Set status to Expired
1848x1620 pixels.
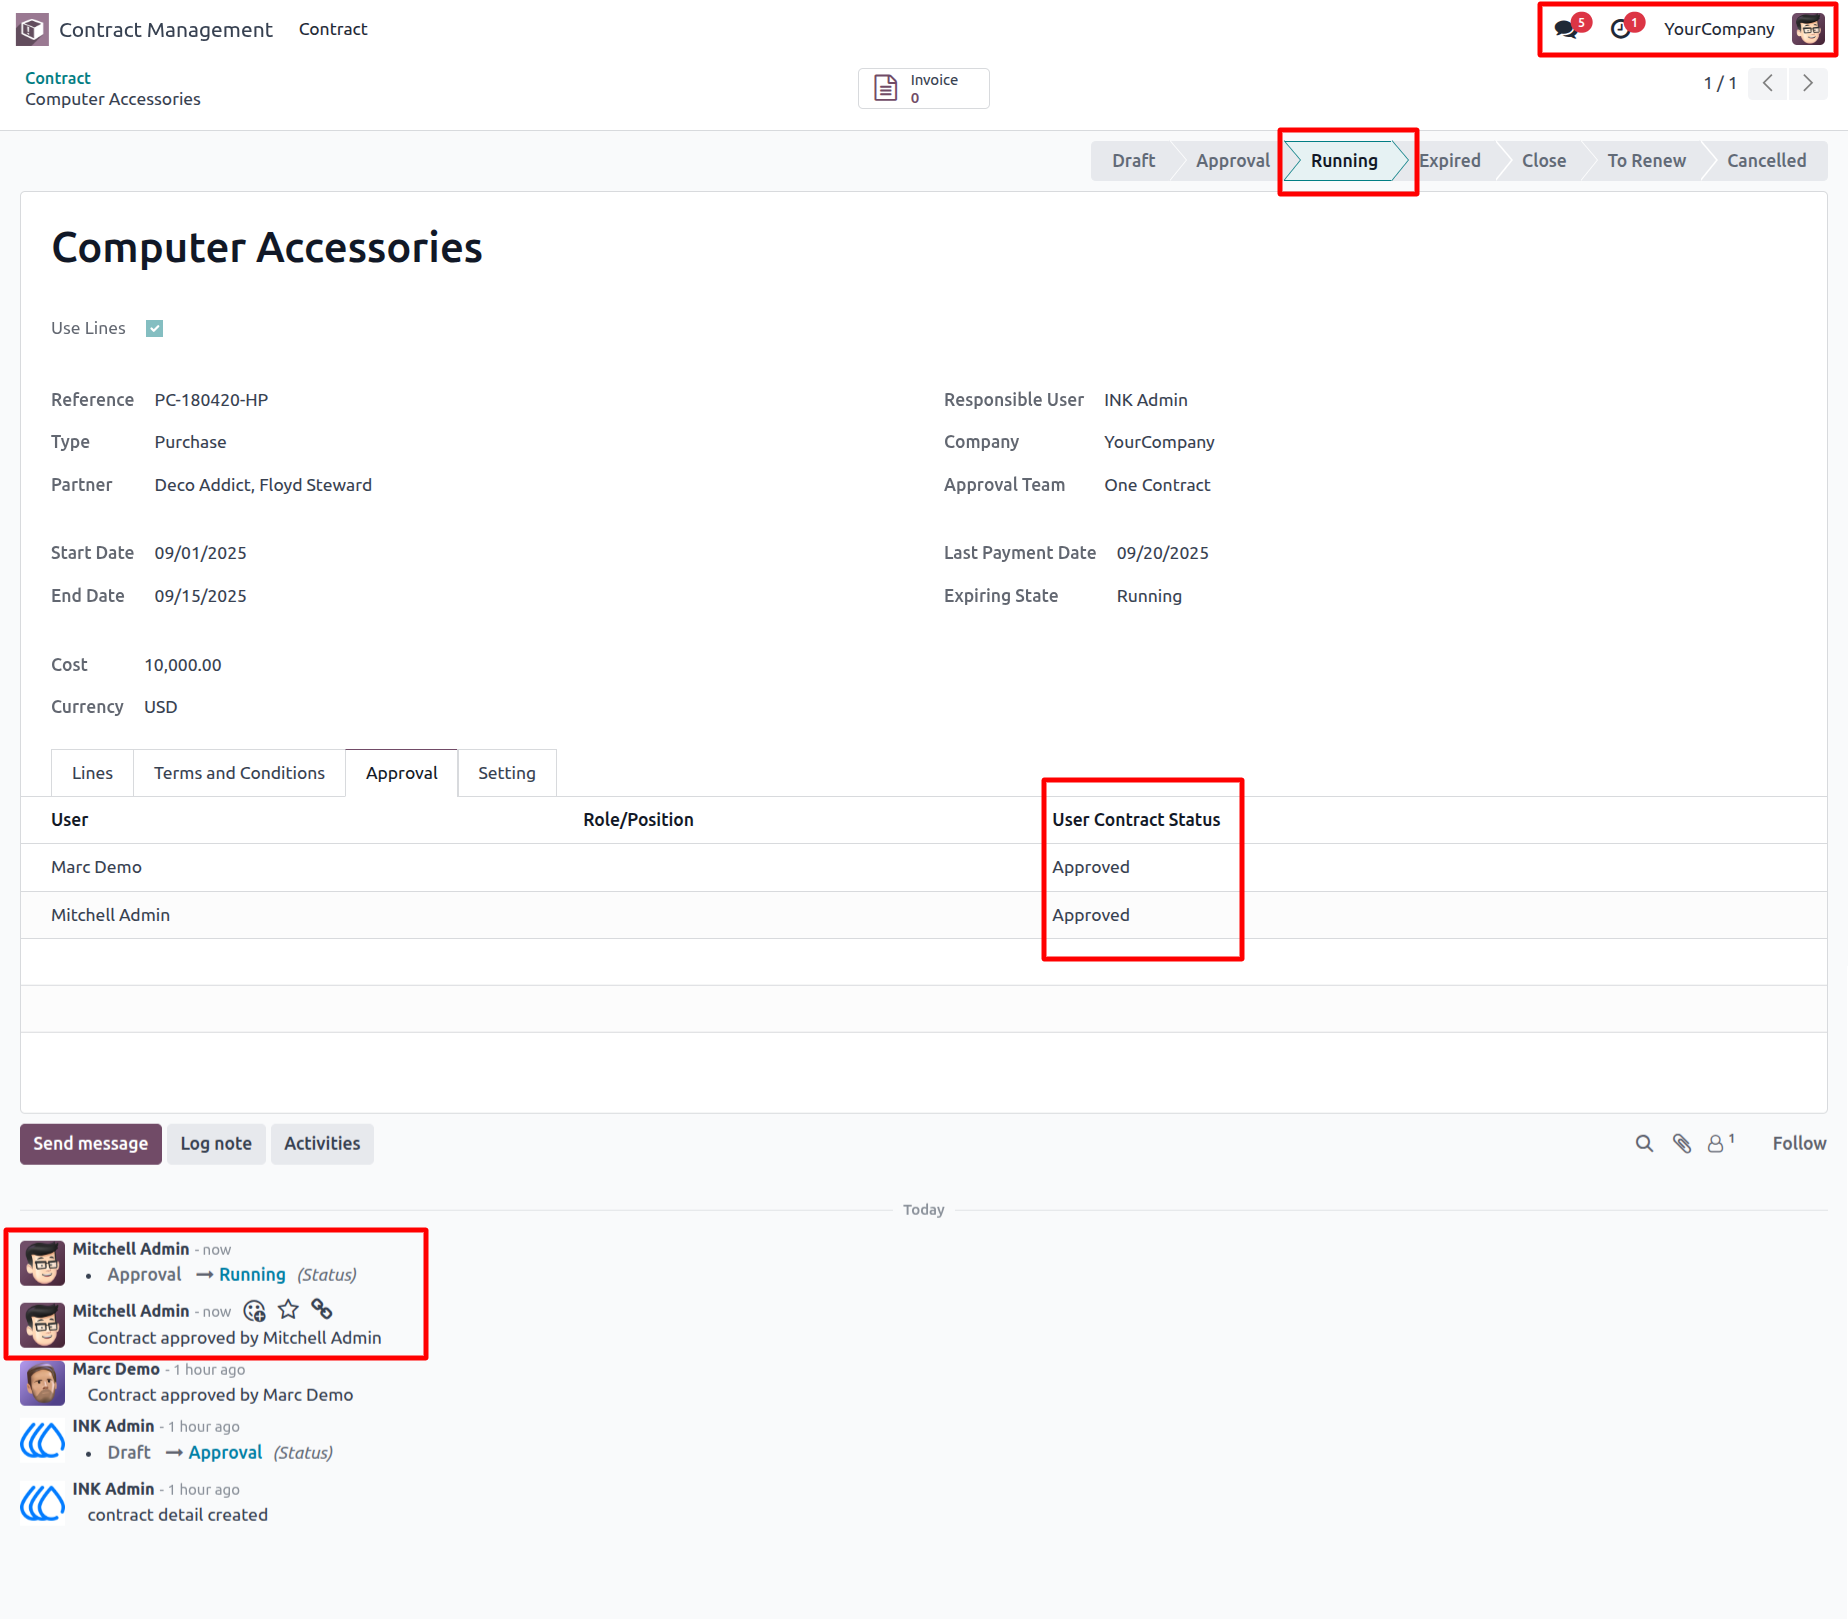[1450, 161]
